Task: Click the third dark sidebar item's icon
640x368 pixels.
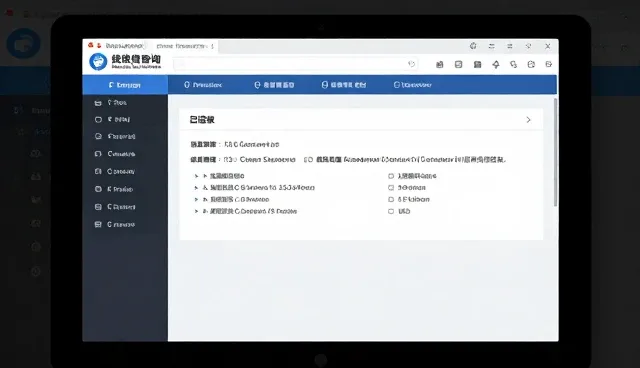Action: (98, 136)
